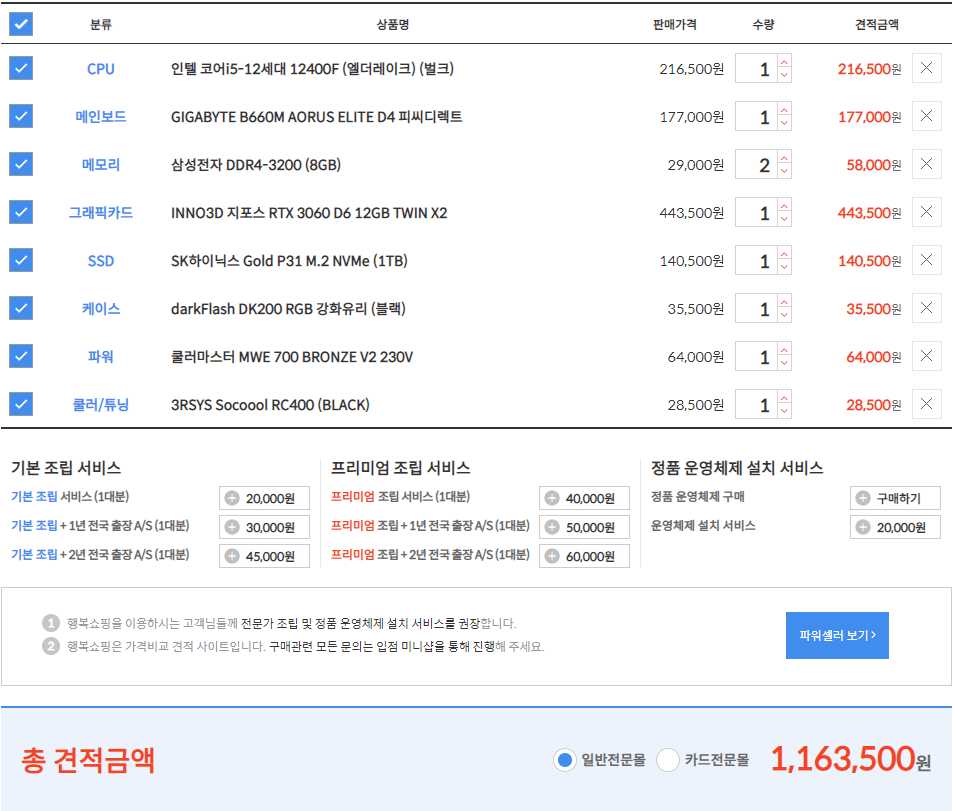Open product GIGABYTE B660M AORUS ELITE D4

[x=316, y=116]
